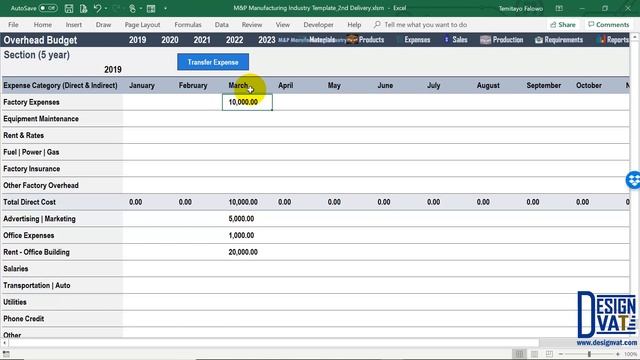This screenshot has width=640, height=360.
Task: Open Customize Quick Access Toolbar dropdown
Action: (x=165, y=8)
